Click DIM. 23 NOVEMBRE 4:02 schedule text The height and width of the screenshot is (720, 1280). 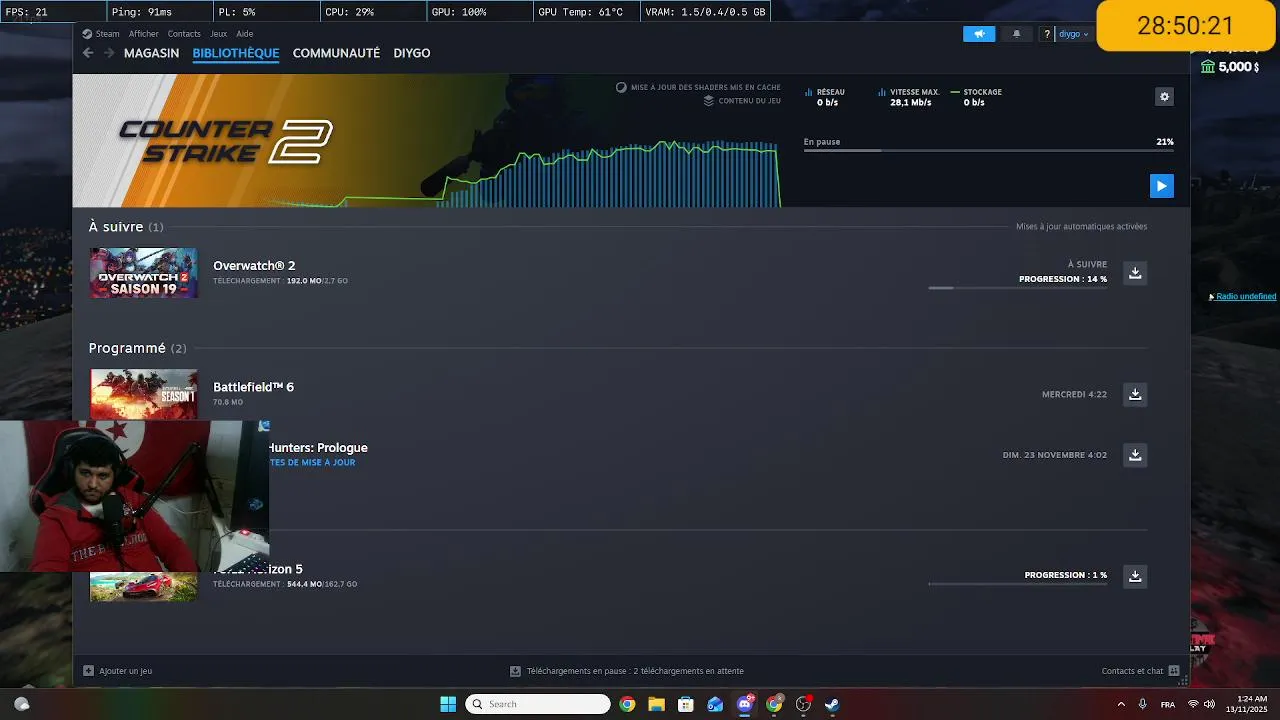coord(1054,455)
